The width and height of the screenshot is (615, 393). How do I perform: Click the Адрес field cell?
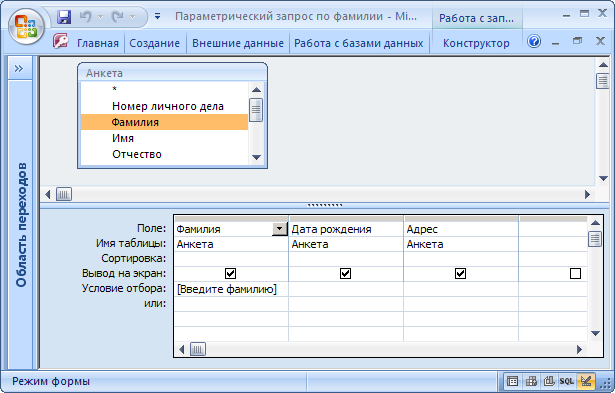coord(461,229)
